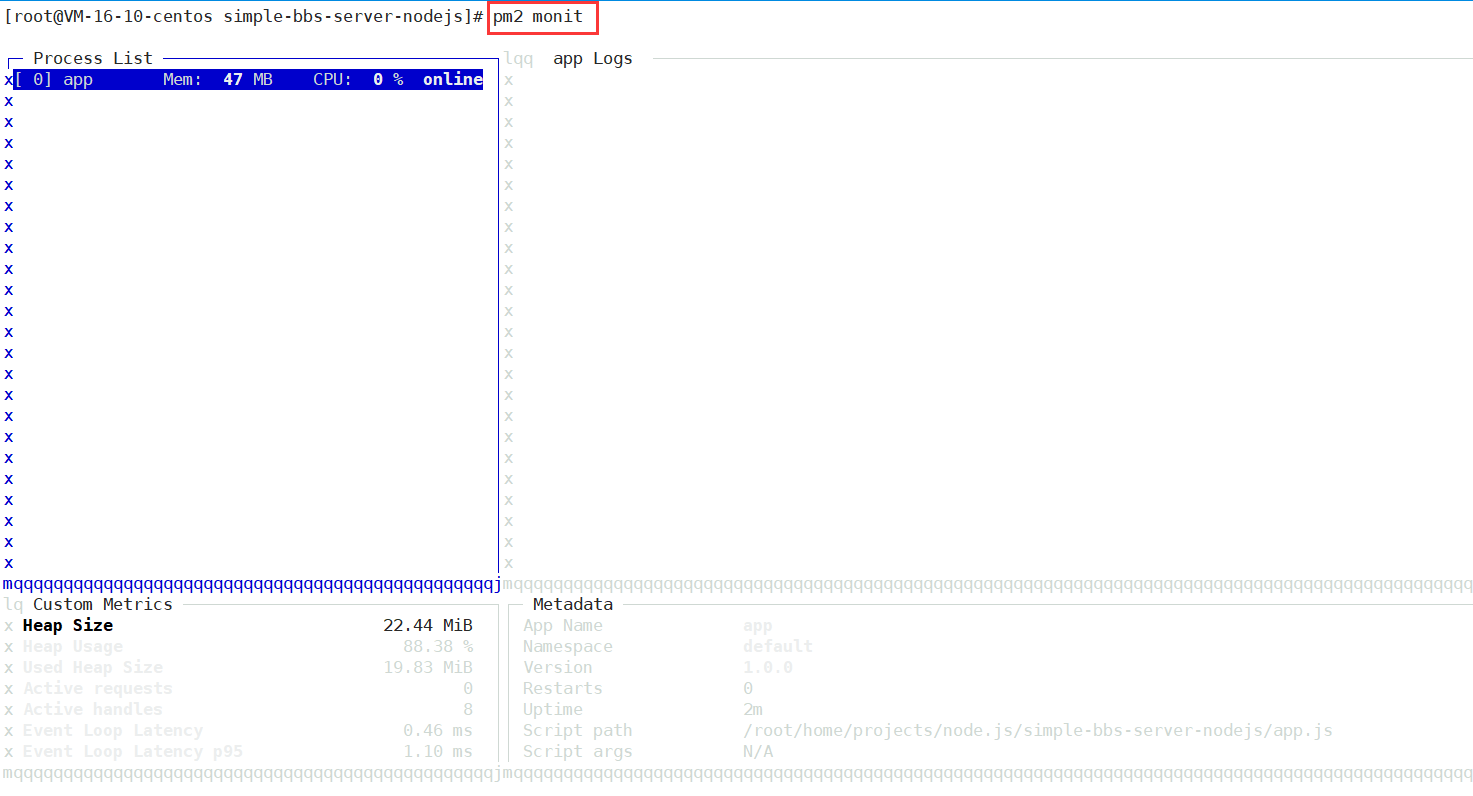
Task: Click the 'Script path' metadata label
Action: pyautogui.click(x=578, y=730)
